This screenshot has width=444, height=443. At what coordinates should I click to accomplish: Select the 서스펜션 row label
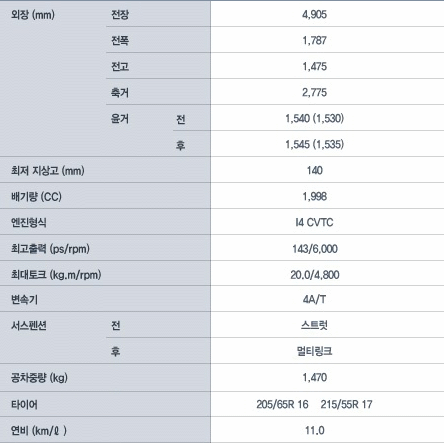pos(29,325)
